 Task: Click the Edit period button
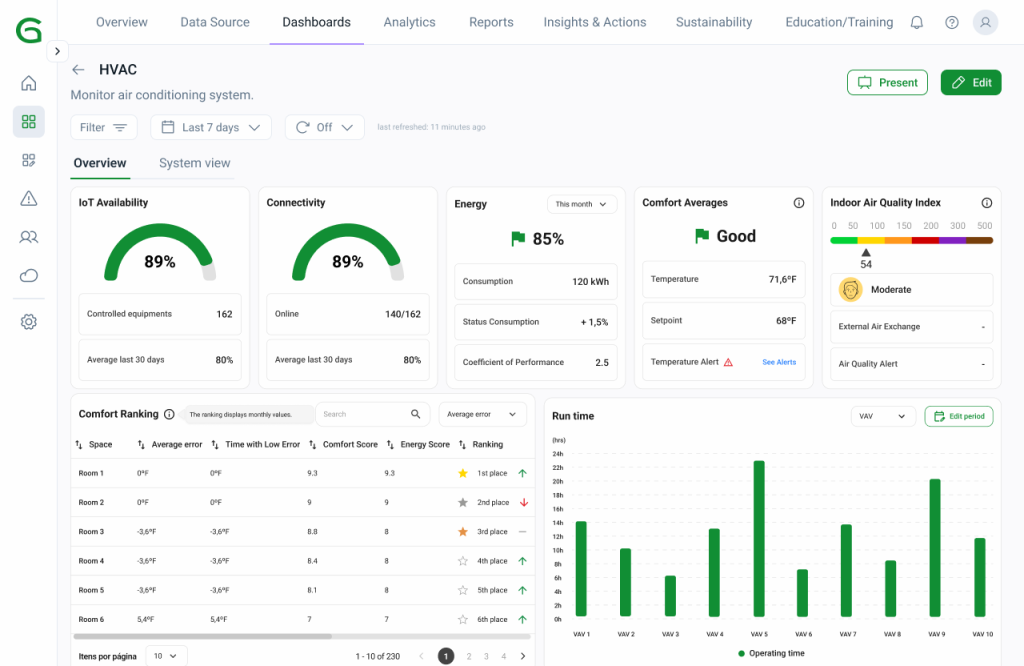click(958, 416)
